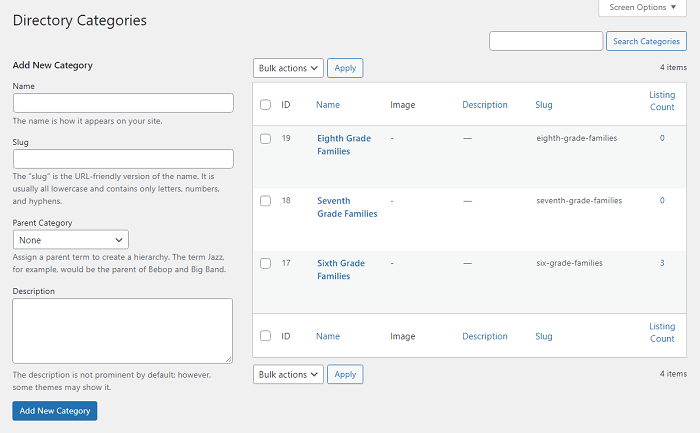700x433 pixels.
Task: Open the bottom Bulk actions dropdown
Action: tap(288, 375)
